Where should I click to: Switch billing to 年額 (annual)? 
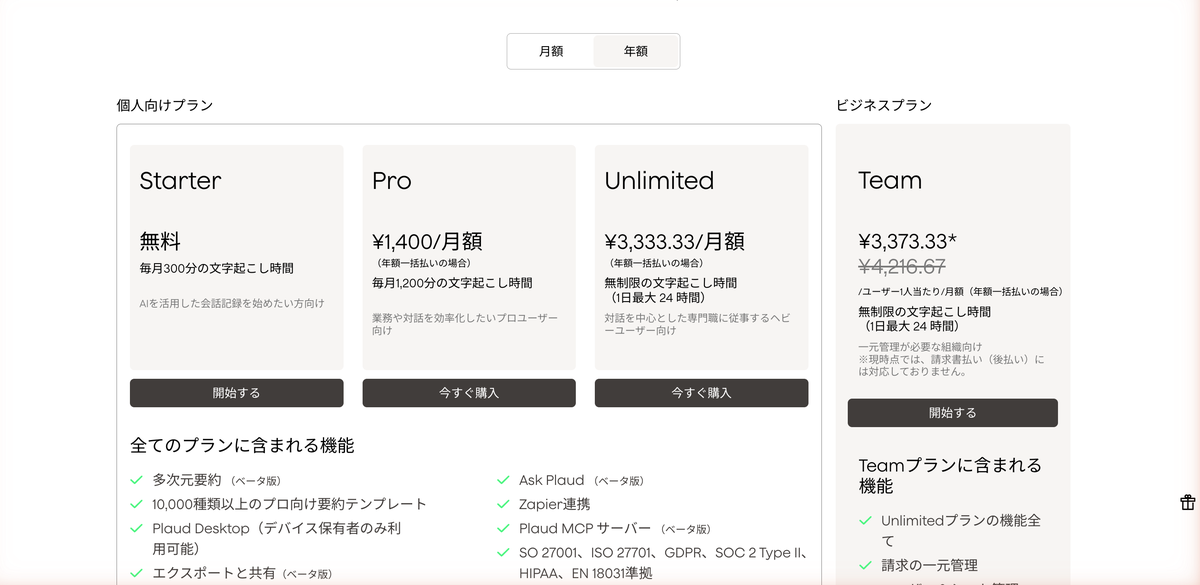pos(636,51)
